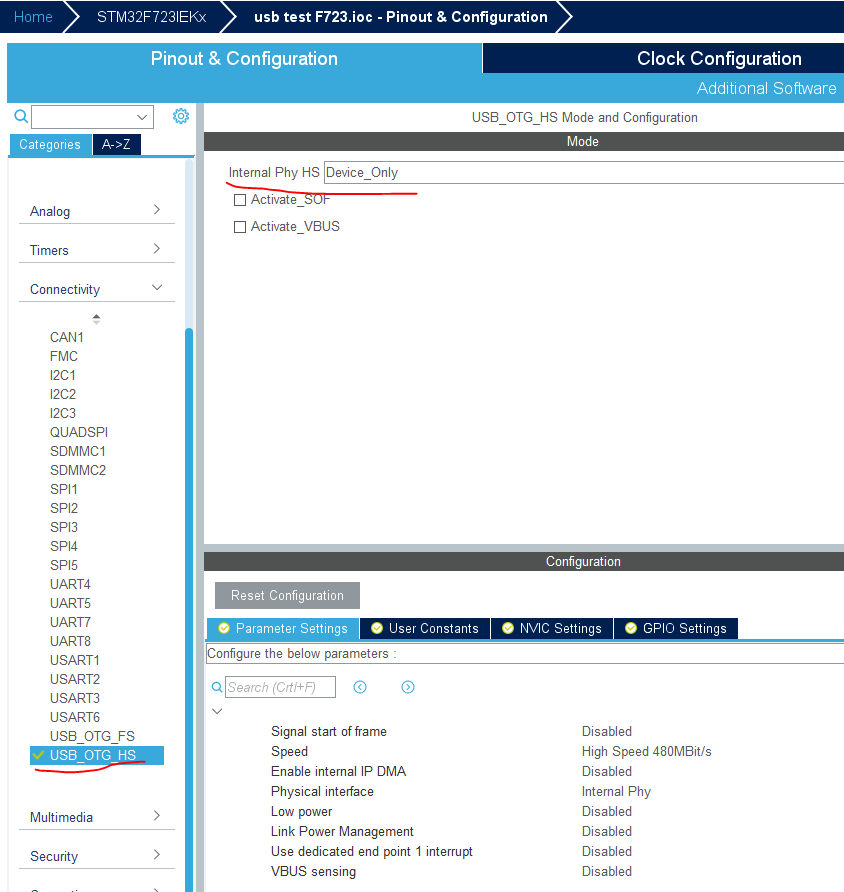The width and height of the screenshot is (844, 892).
Task: Click Disabled value for Low power
Action: [606, 811]
